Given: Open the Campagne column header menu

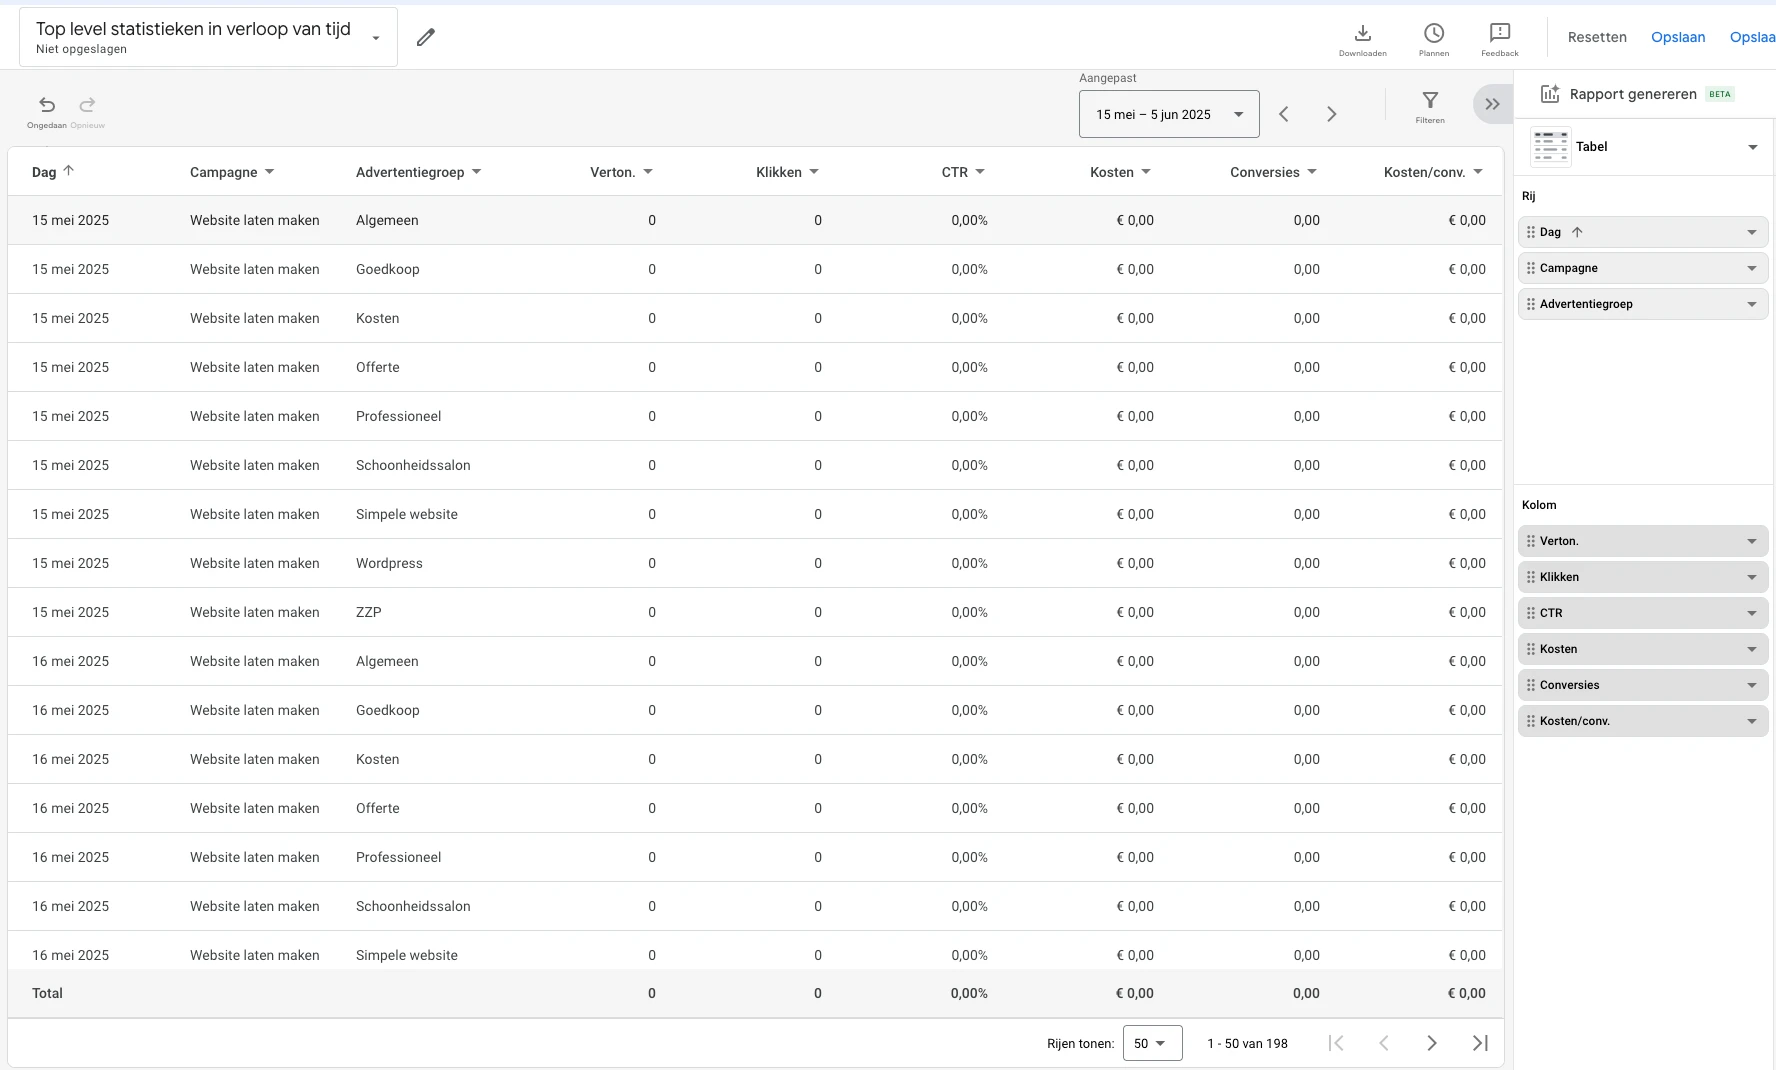Looking at the screenshot, I should (270, 172).
